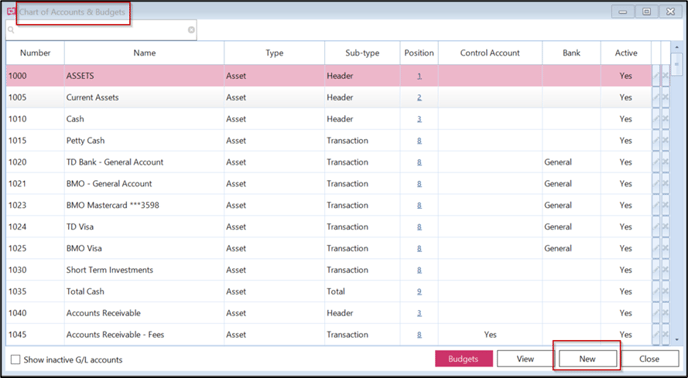Image resolution: width=688 pixels, height=378 pixels.
Task: Sort by the Type column header
Action: click(274, 53)
